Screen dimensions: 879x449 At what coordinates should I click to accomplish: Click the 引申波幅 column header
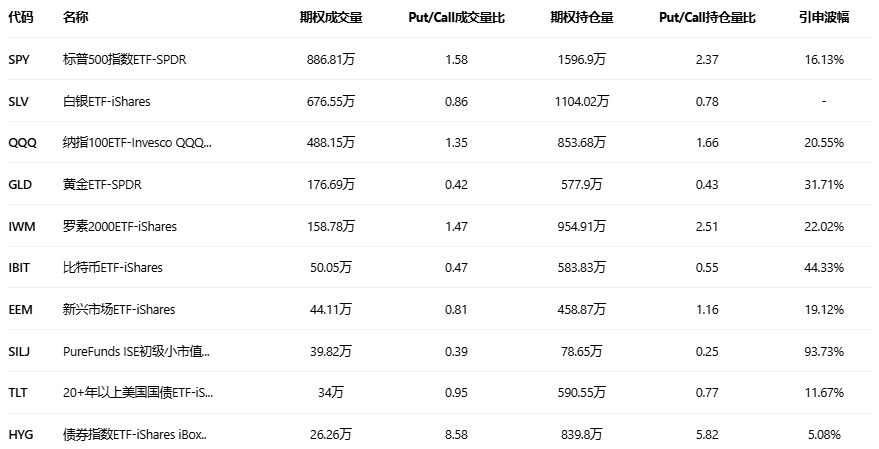tap(823, 18)
